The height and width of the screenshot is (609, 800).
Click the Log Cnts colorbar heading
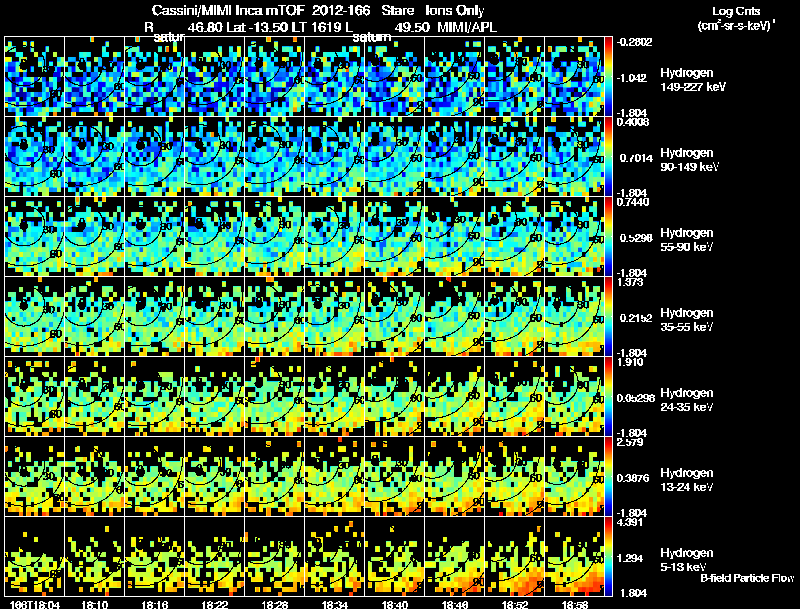point(736,11)
